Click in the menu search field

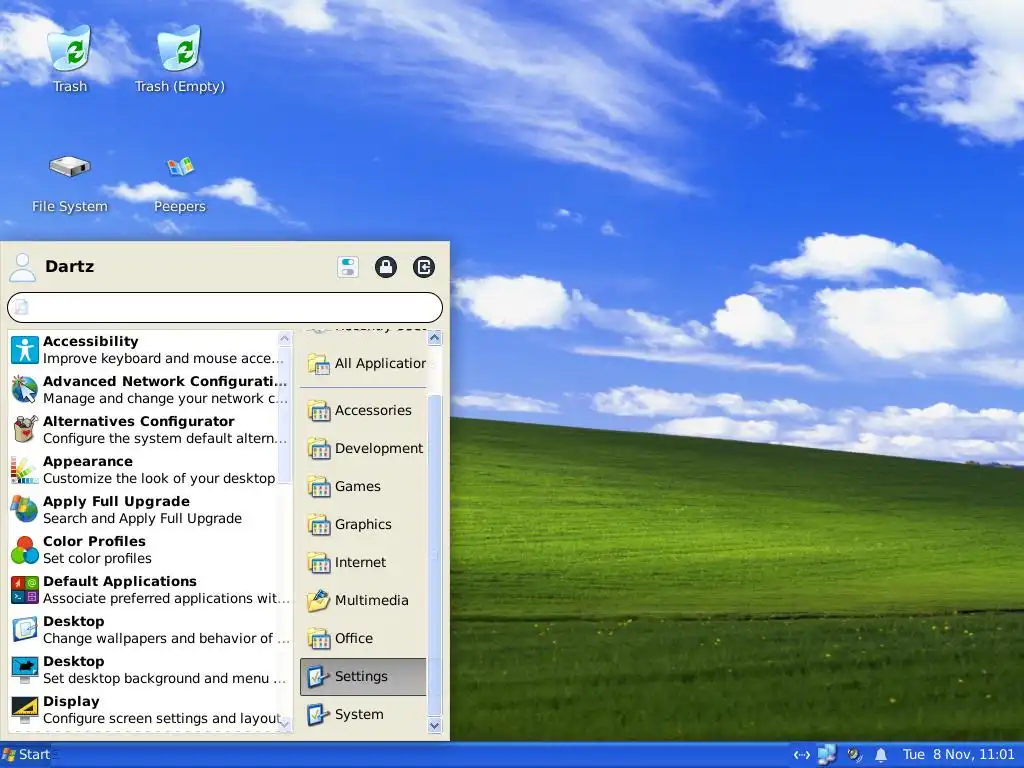tap(225, 307)
